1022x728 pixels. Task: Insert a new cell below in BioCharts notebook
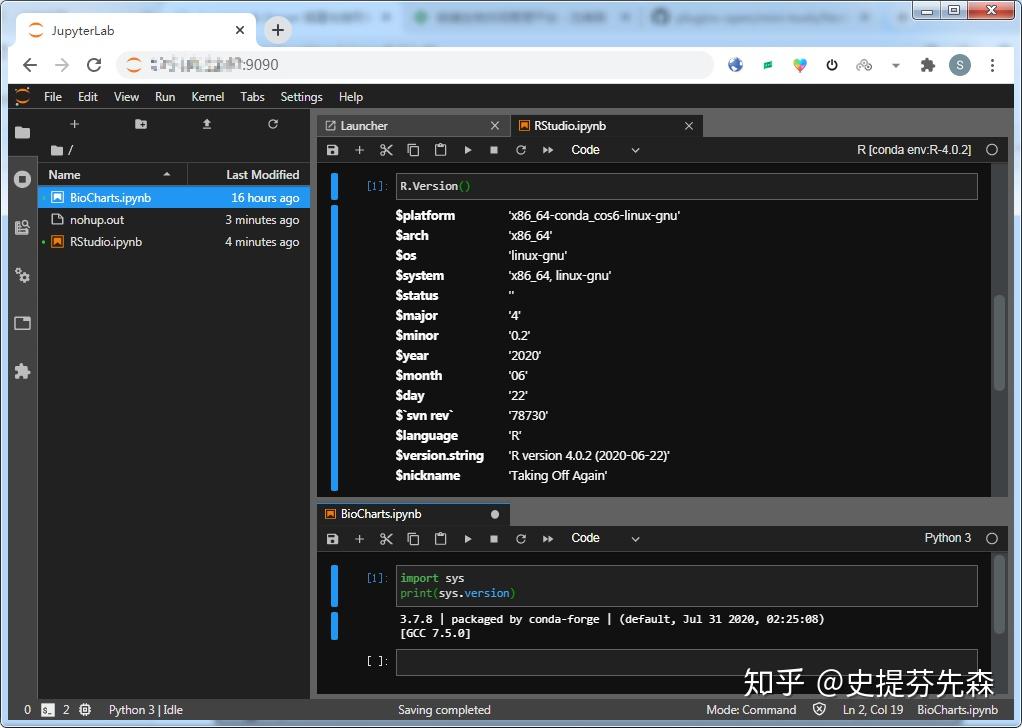coord(359,538)
